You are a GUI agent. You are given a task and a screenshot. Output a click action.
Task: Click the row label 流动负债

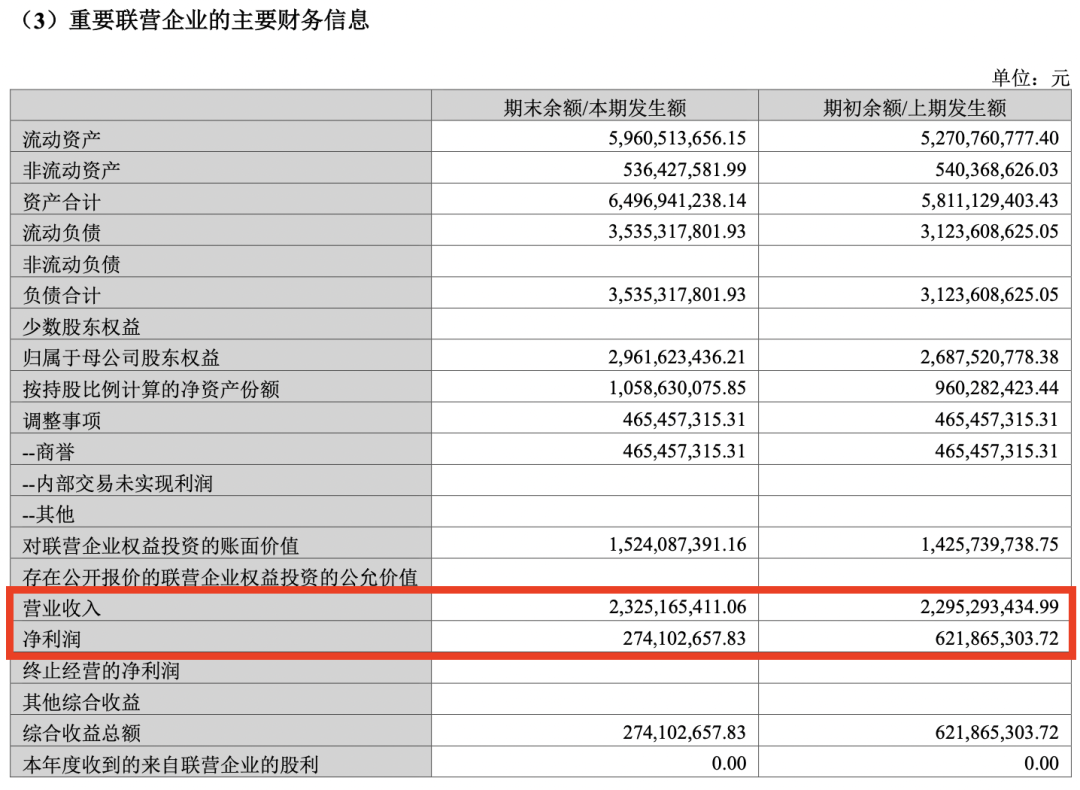[x=62, y=233]
